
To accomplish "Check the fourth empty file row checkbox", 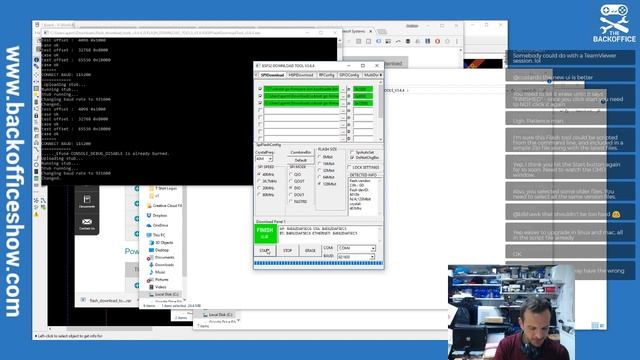I will point(260,110).
